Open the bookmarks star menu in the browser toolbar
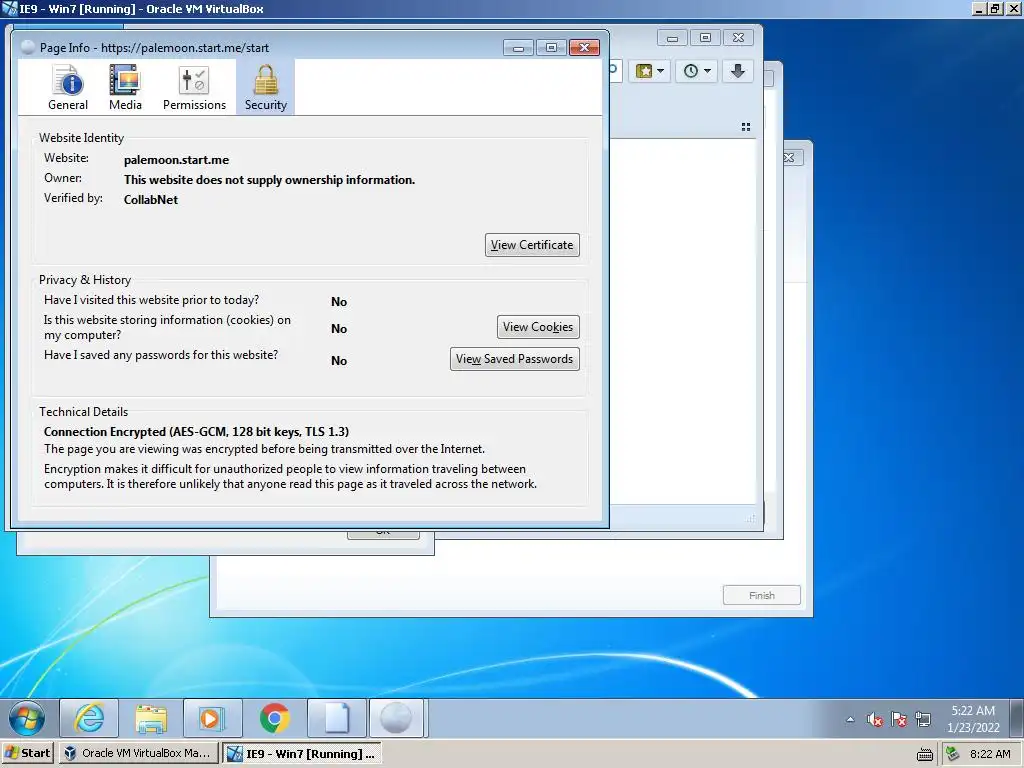Viewport: 1024px width, 768px height. [x=650, y=71]
